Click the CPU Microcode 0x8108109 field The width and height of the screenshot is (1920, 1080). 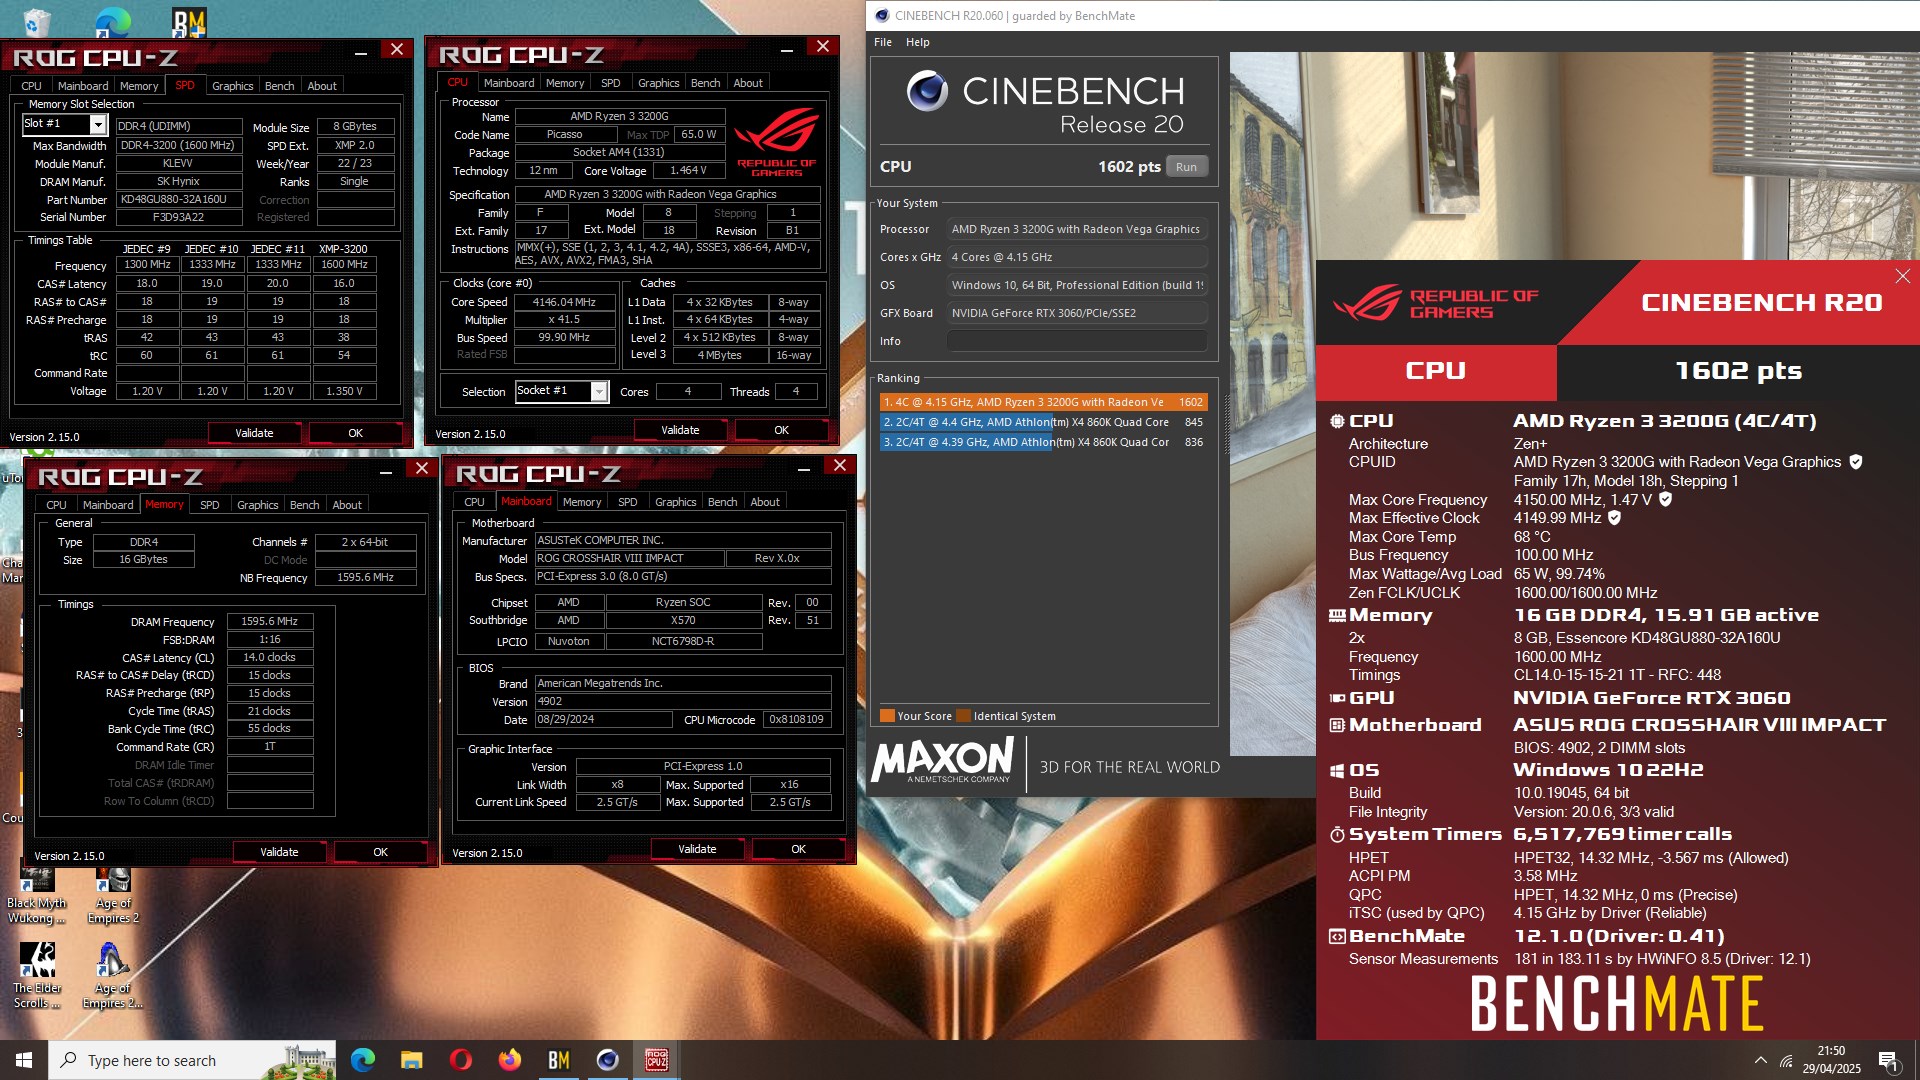[797, 719]
